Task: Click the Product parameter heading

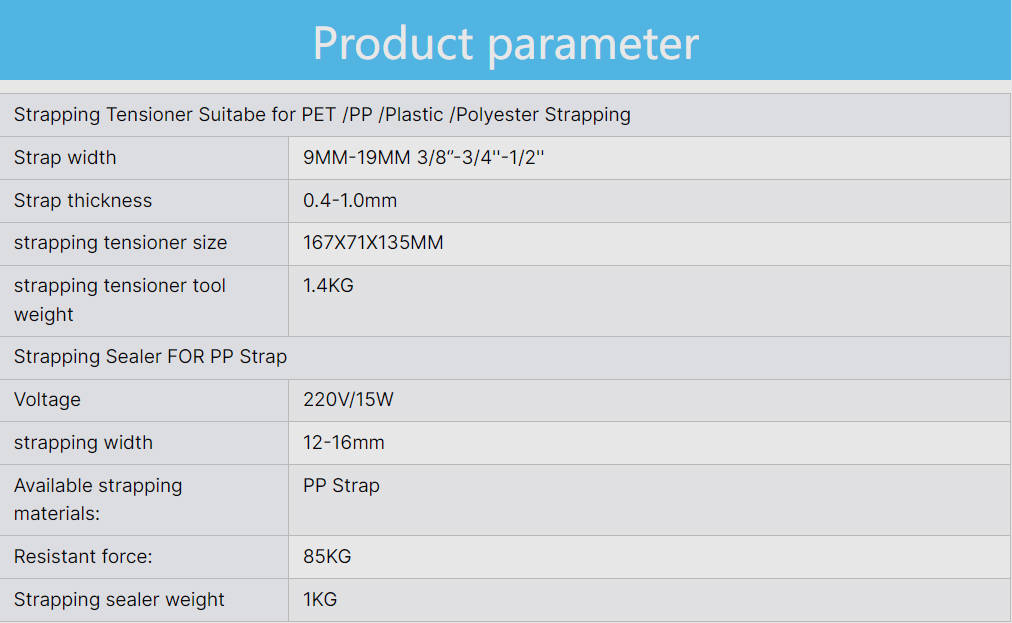Action: (505, 43)
